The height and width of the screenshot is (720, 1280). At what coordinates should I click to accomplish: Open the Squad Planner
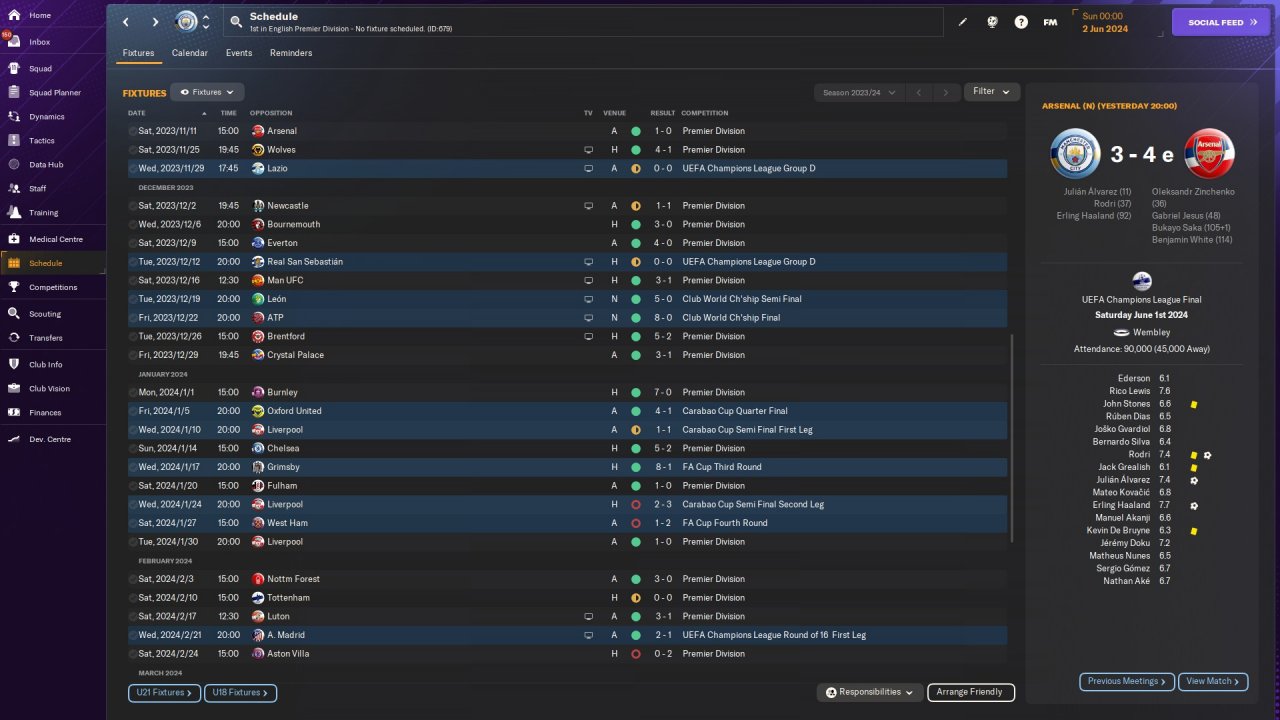54,93
